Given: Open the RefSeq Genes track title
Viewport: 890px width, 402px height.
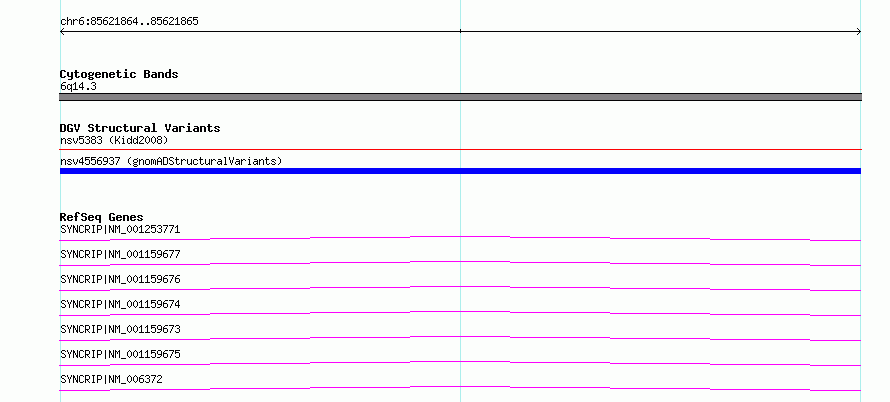Looking at the screenshot, I should coord(102,217).
